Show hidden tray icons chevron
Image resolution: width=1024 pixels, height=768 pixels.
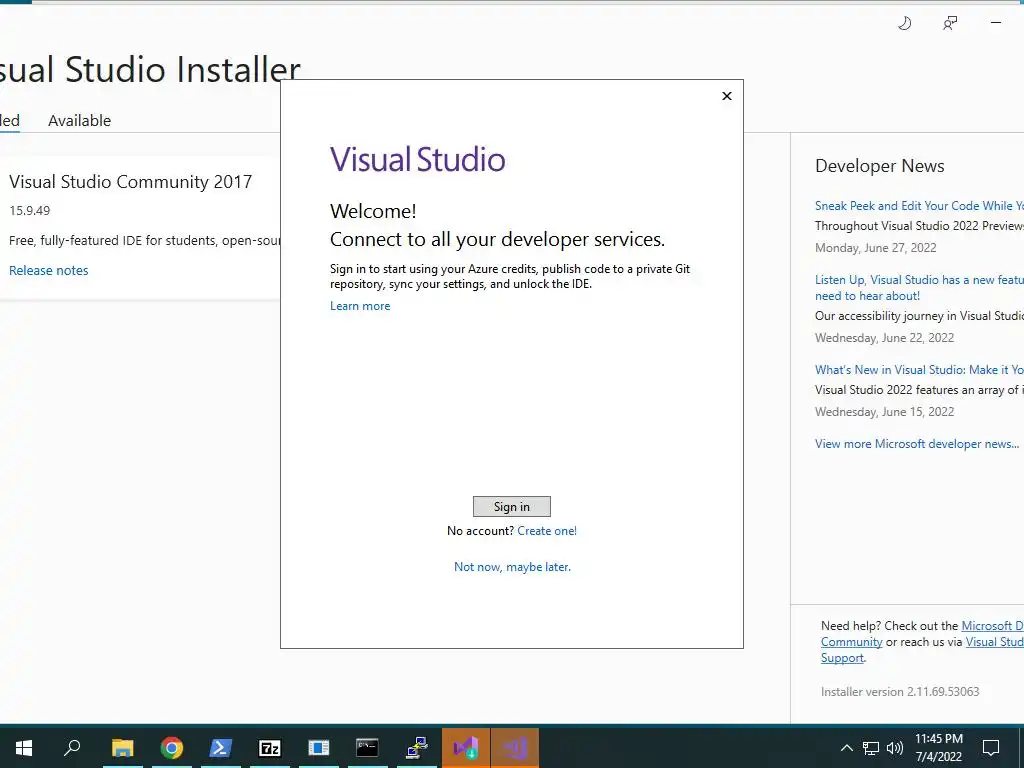coord(846,748)
